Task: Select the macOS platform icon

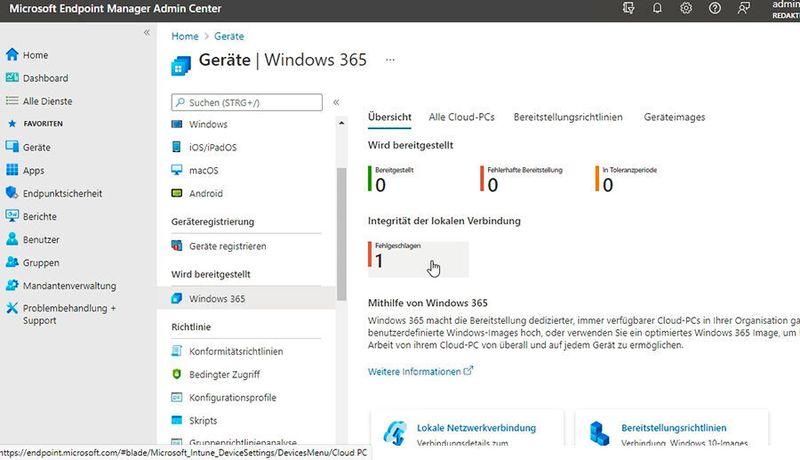Action: (x=177, y=170)
